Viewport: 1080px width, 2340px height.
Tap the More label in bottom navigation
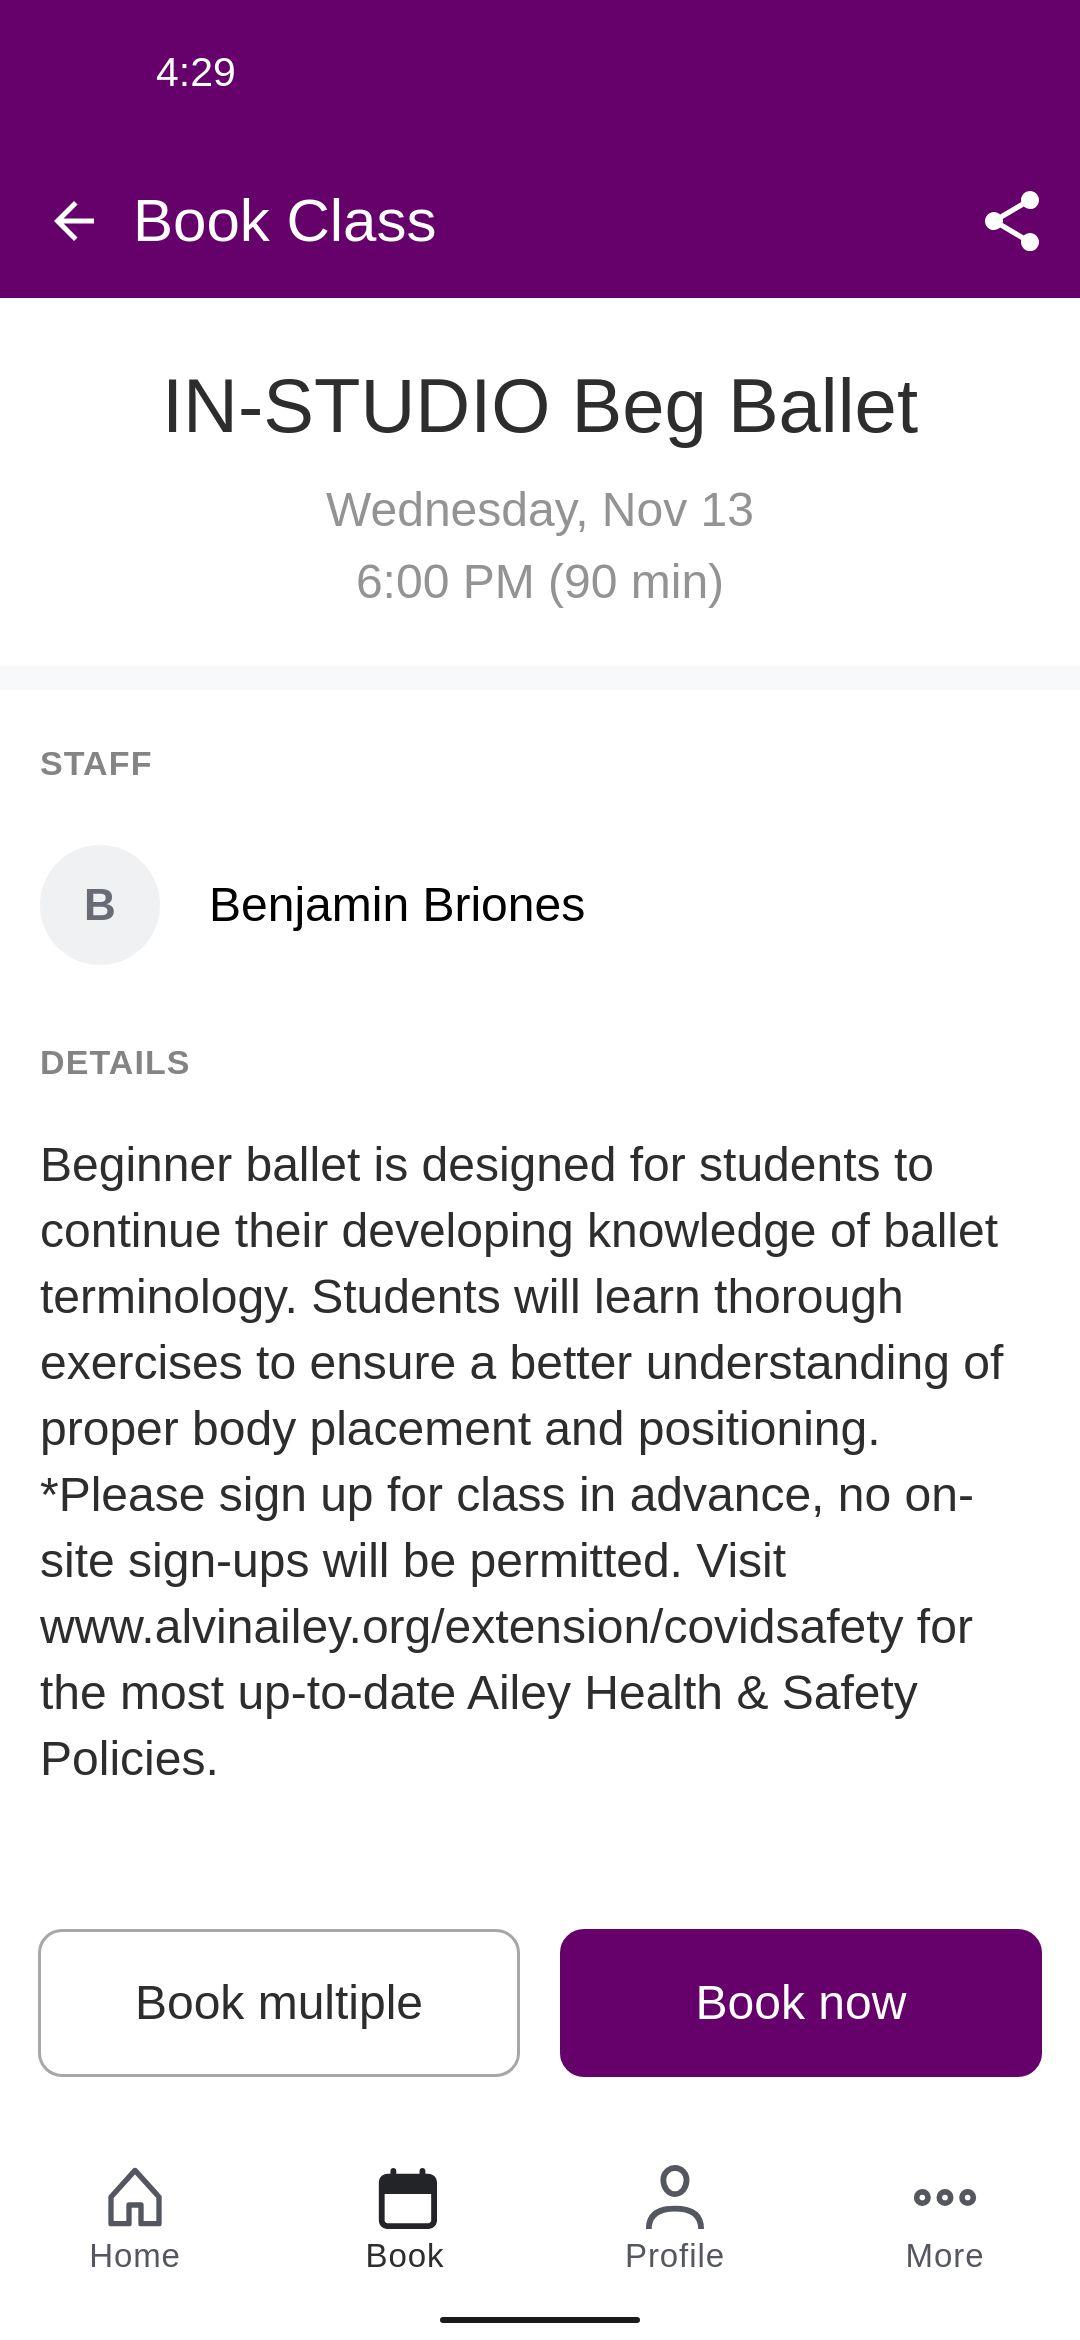pyautogui.click(x=945, y=2256)
